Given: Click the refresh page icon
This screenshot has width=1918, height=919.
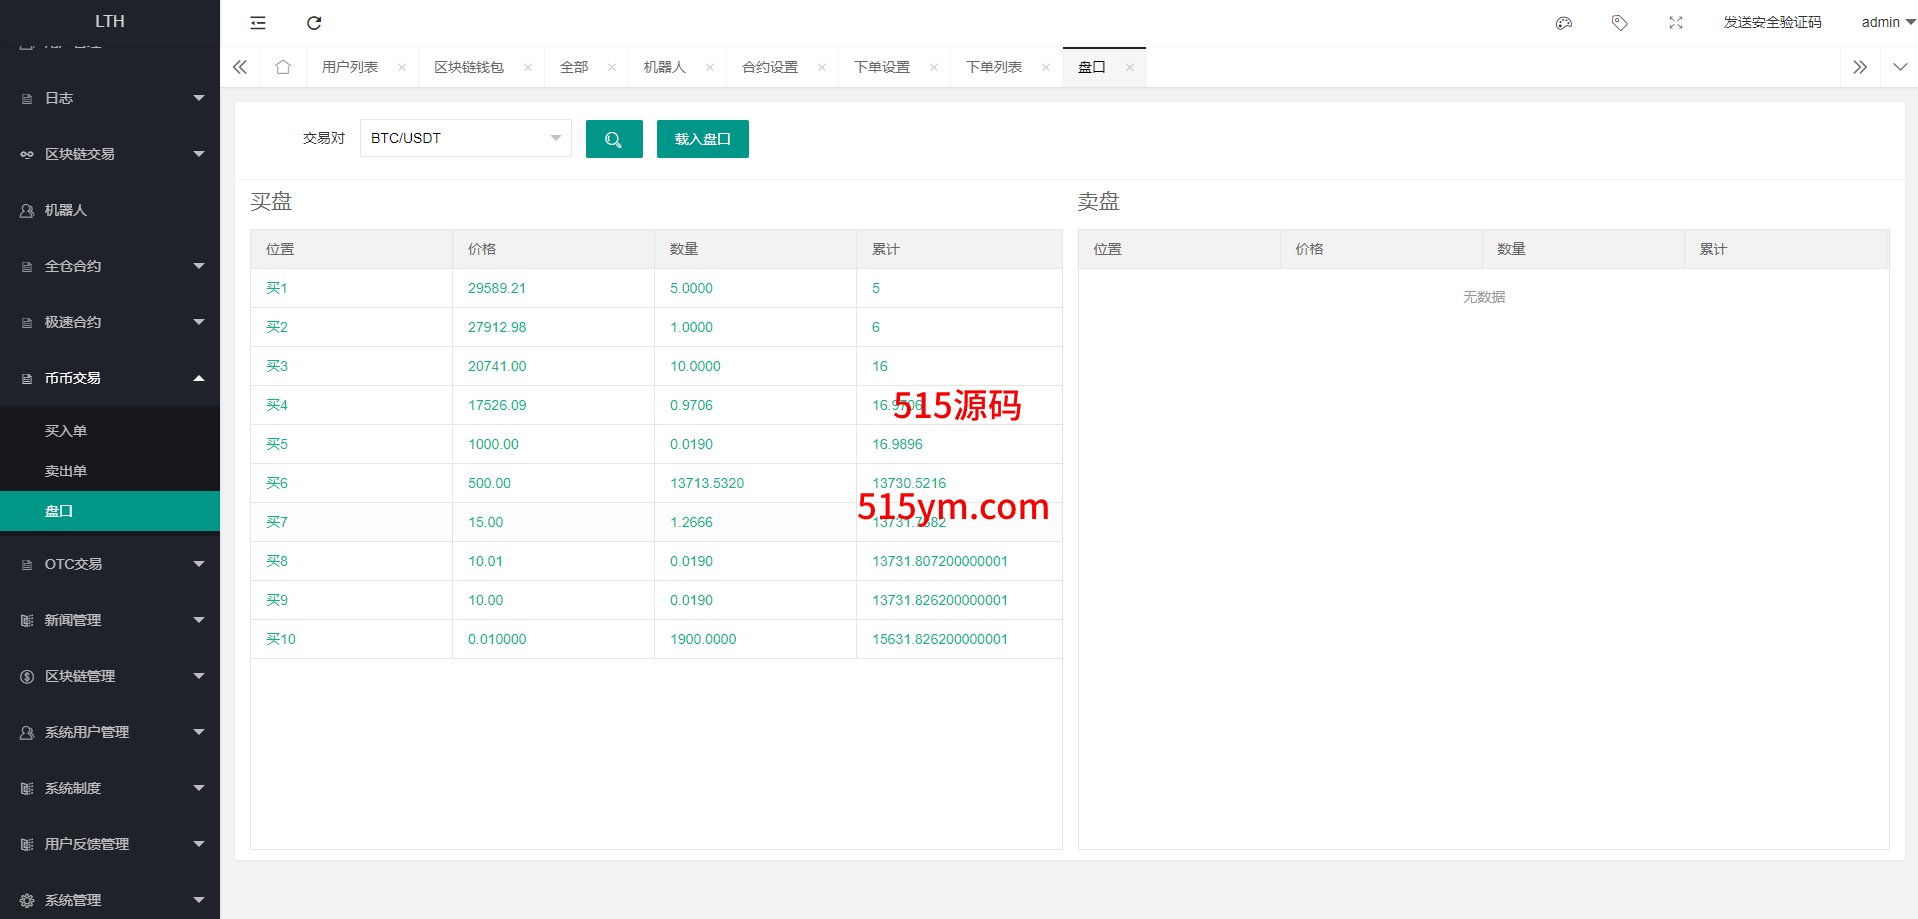Looking at the screenshot, I should [314, 23].
